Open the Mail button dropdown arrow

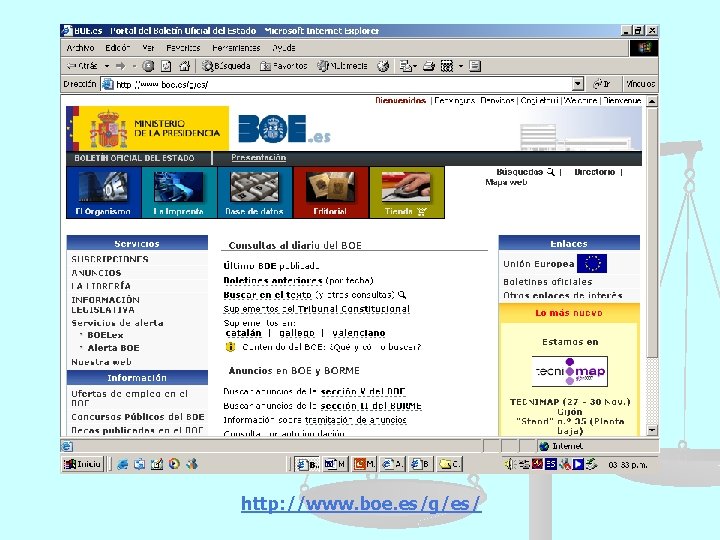click(x=415, y=66)
